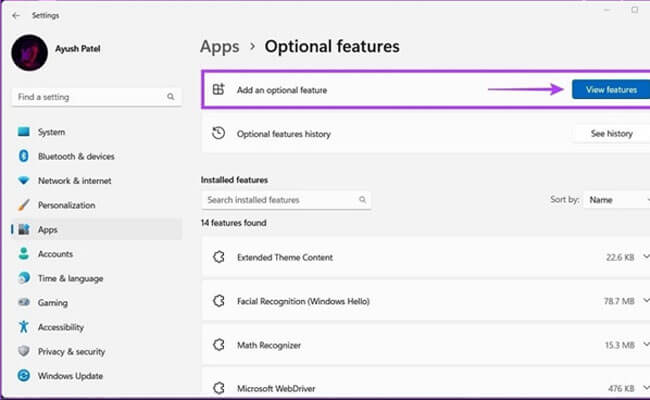Go to Privacy & security label
This screenshot has height=400, width=650.
[71, 352]
